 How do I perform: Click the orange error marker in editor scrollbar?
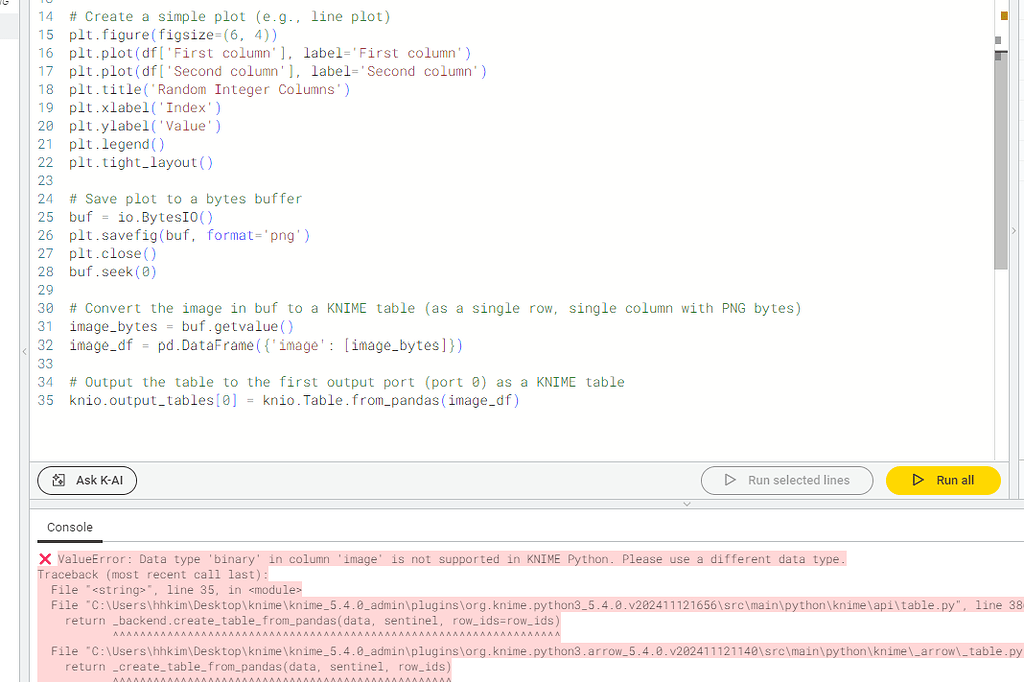click(x=1004, y=16)
